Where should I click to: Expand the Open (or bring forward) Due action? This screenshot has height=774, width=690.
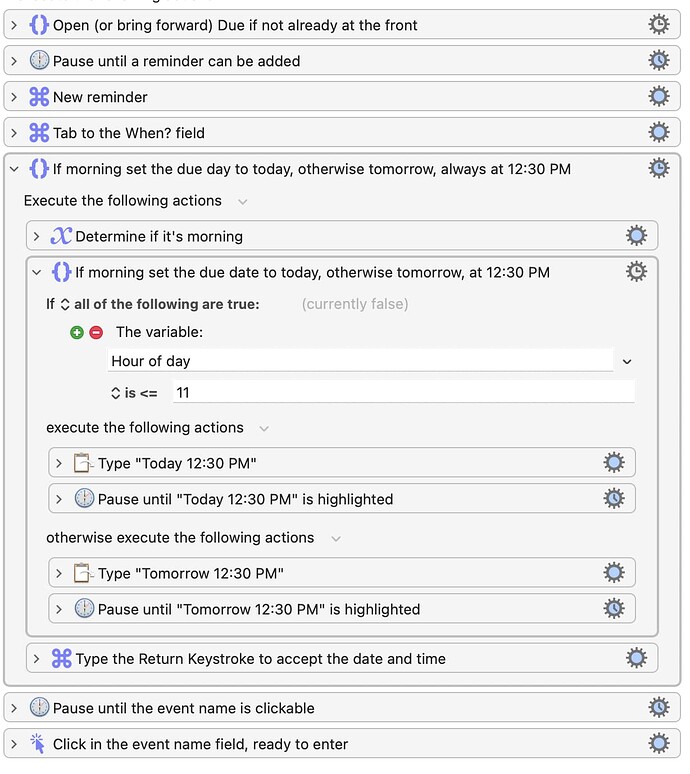click(x=14, y=25)
